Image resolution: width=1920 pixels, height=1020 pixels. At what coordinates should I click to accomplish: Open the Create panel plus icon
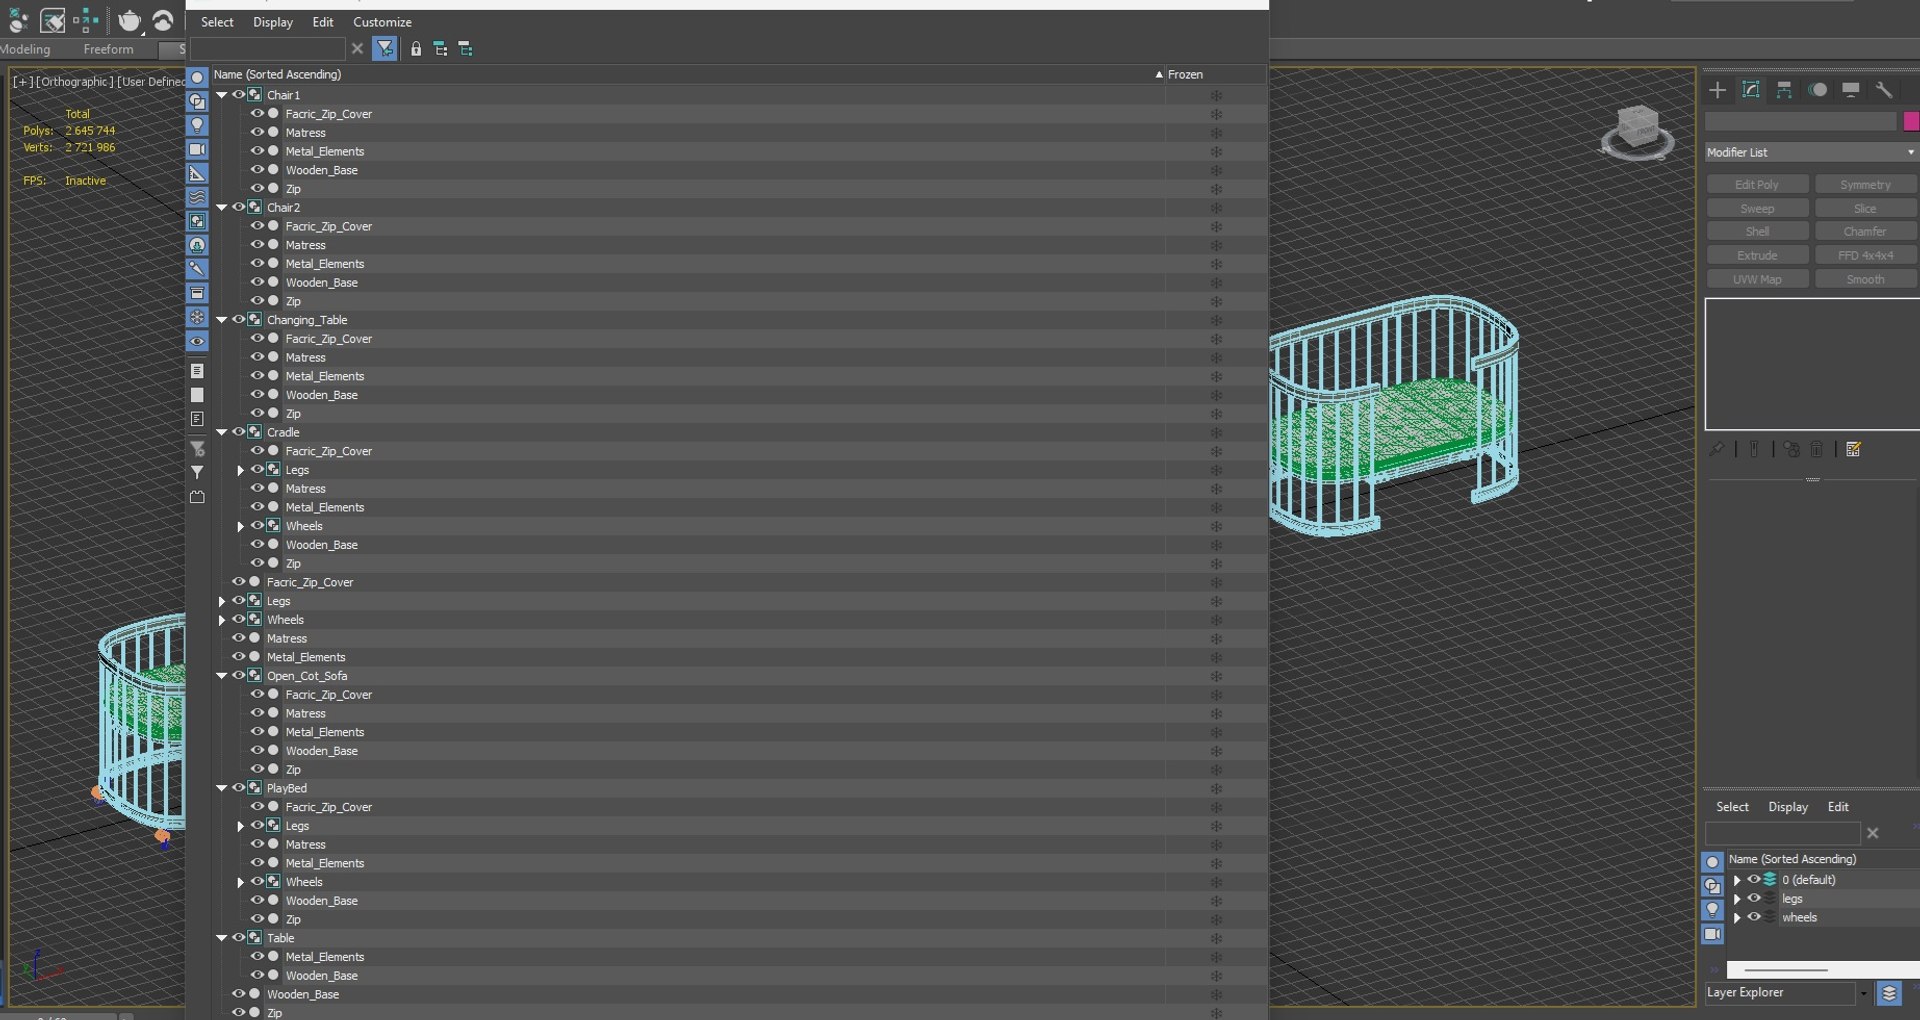click(1717, 90)
